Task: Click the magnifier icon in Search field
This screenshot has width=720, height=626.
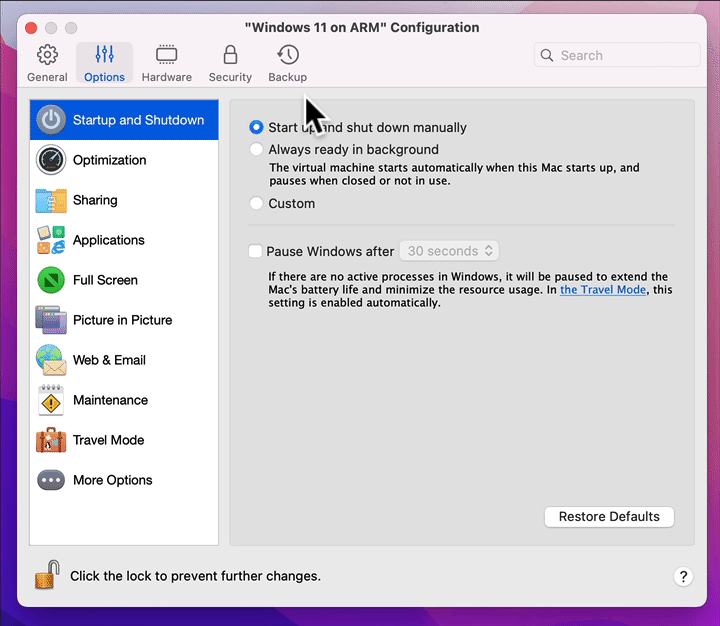Action: (x=546, y=55)
